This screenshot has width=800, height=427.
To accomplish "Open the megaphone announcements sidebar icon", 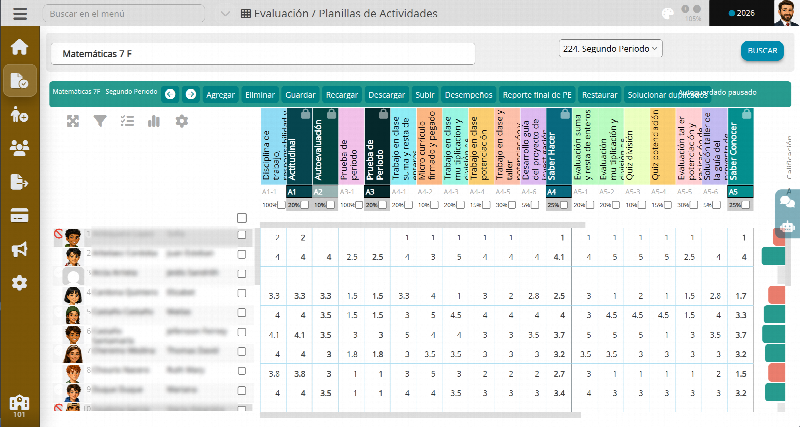I will (x=19, y=249).
